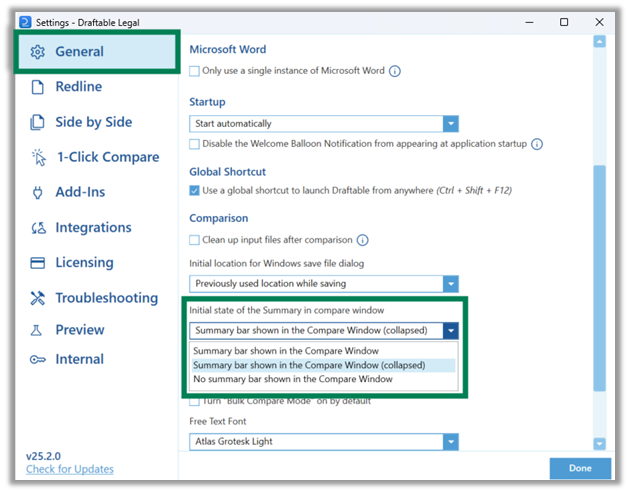The width and height of the screenshot is (628, 492).
Task: Click the Integrations icon
Action: tap(38, 228)
